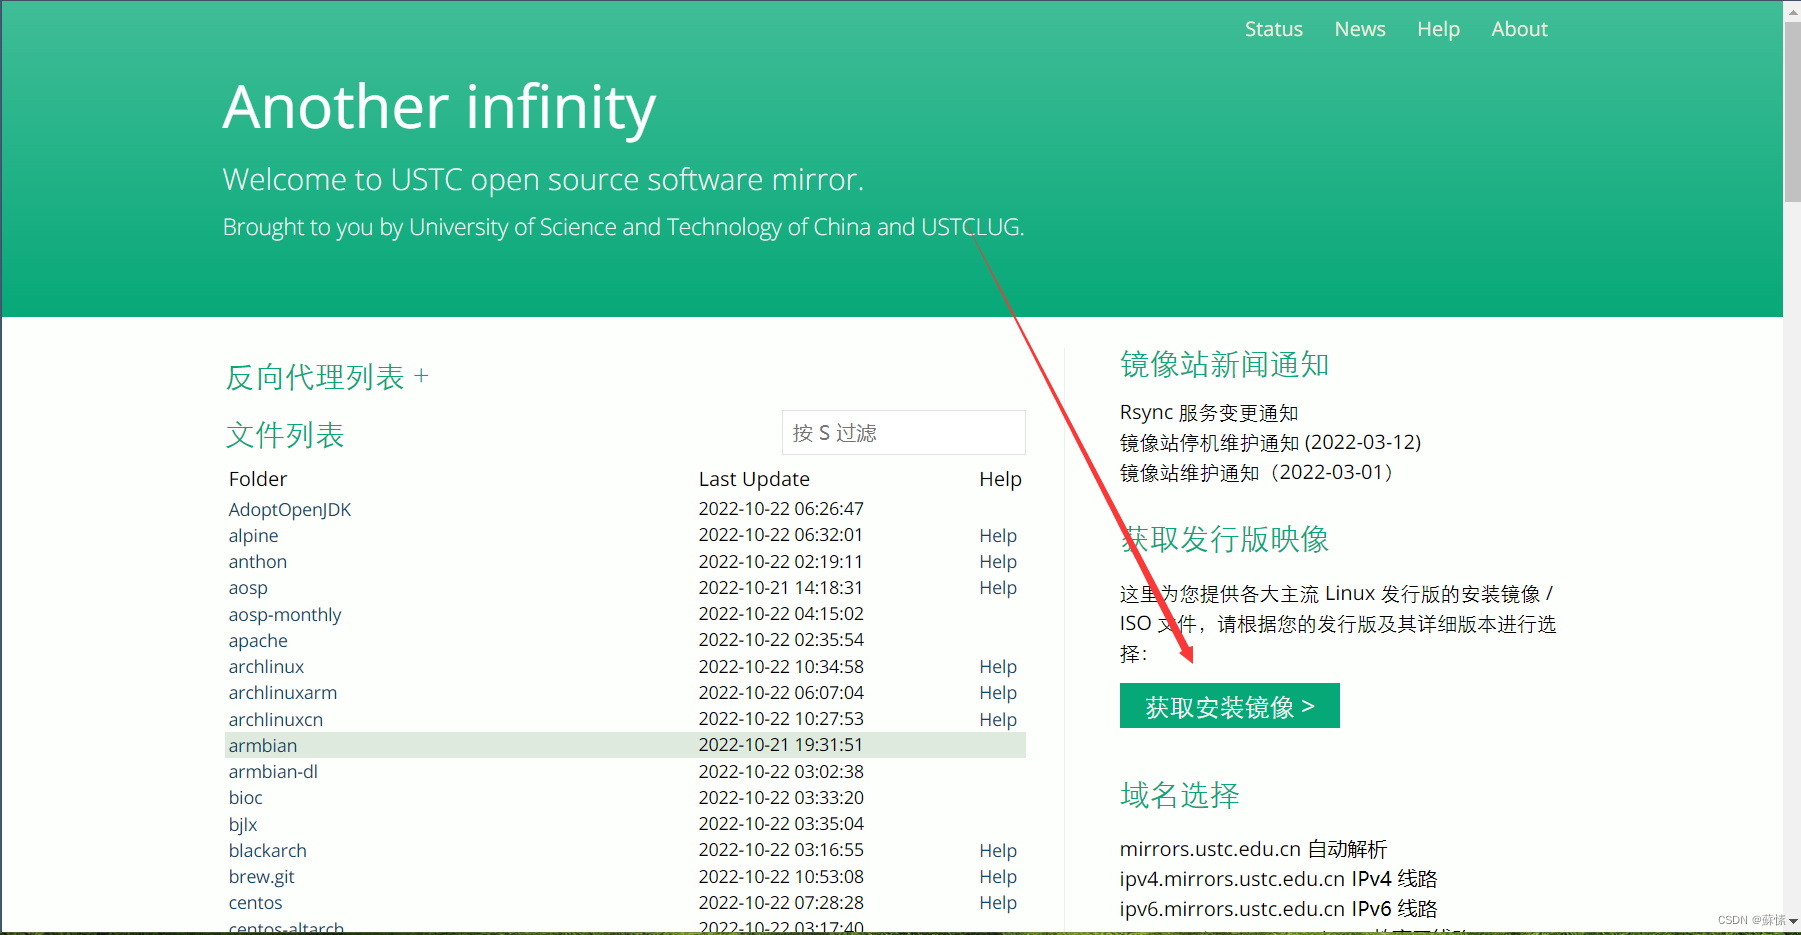This screenshot has height=935, width=1801.
Task: Click the 文件列表 heading
Action: pyautogui.click(x=285, y=434)
